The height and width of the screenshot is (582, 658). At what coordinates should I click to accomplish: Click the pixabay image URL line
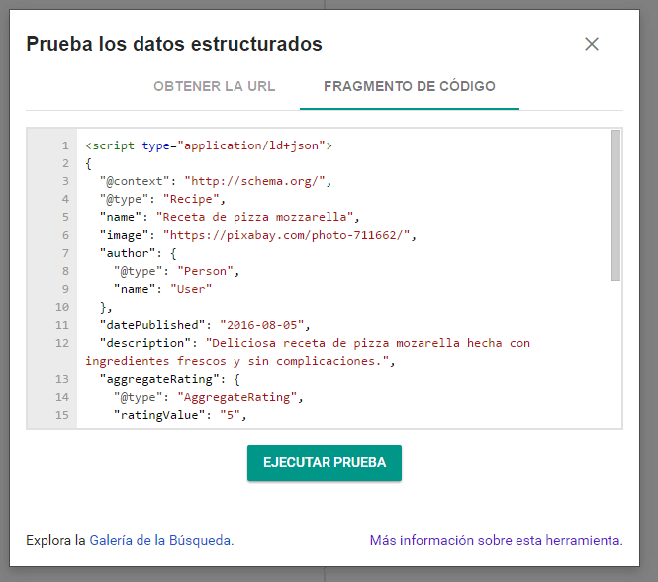tap(258, 235)
